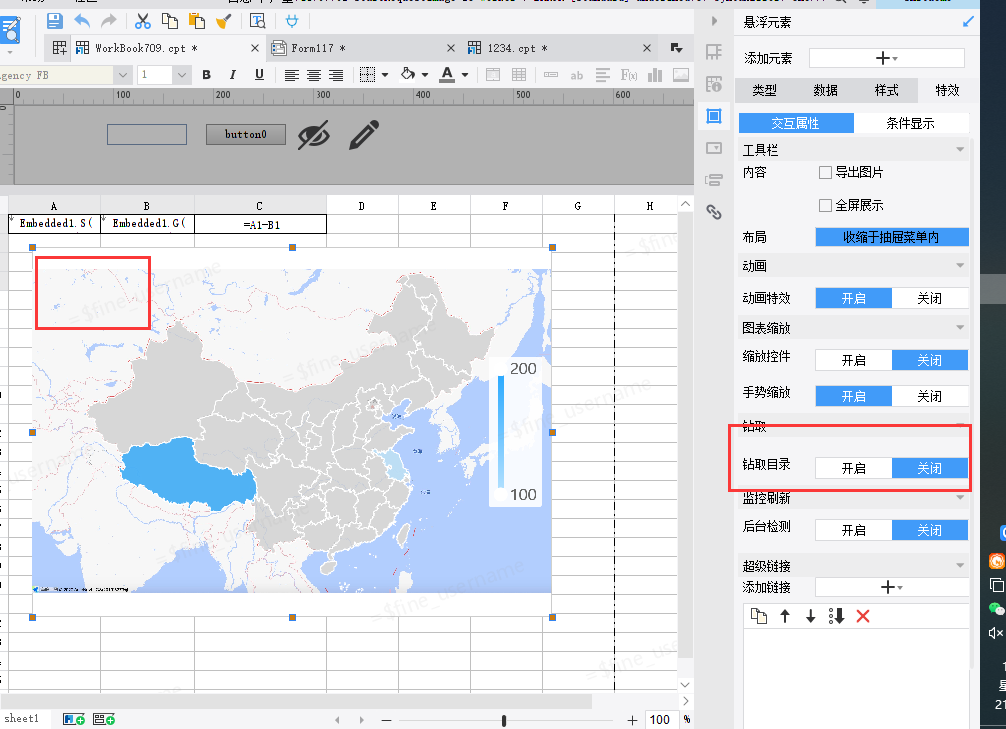Image resolution: width=1006 pixels, height=729 pixels.
Task: Collapse the 动画 section
Action: tap(960, 266)
